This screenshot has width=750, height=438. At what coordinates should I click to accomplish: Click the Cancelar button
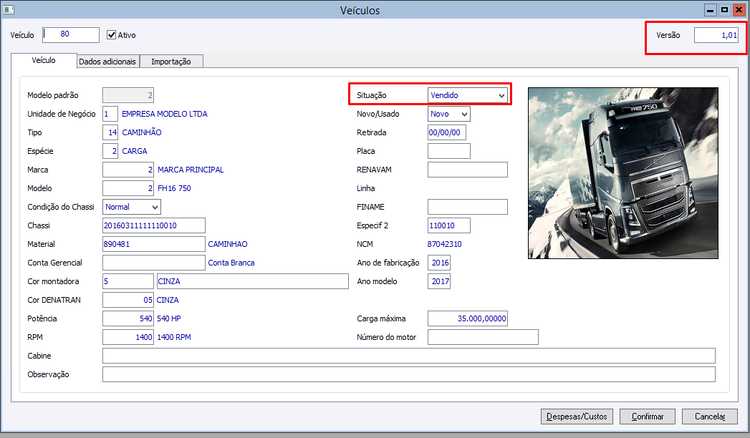[710, 416]
